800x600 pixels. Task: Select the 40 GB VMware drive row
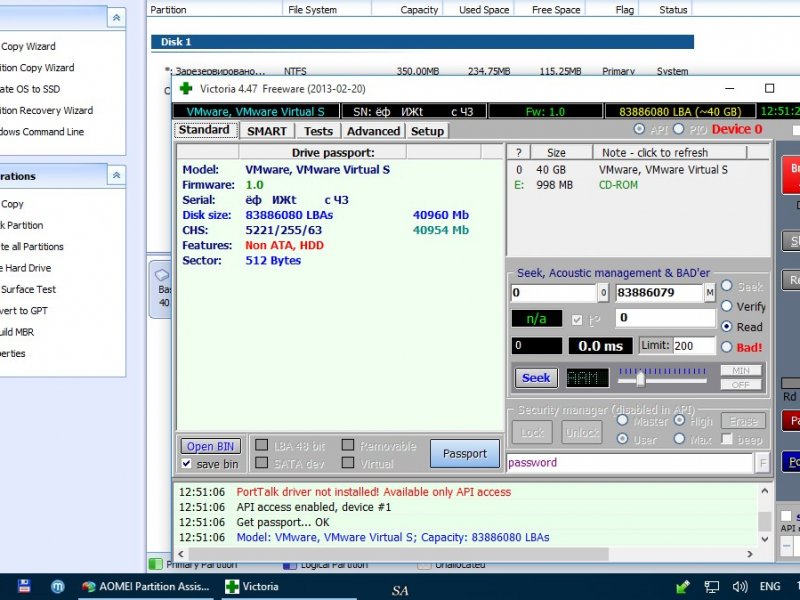coord(638,170)
